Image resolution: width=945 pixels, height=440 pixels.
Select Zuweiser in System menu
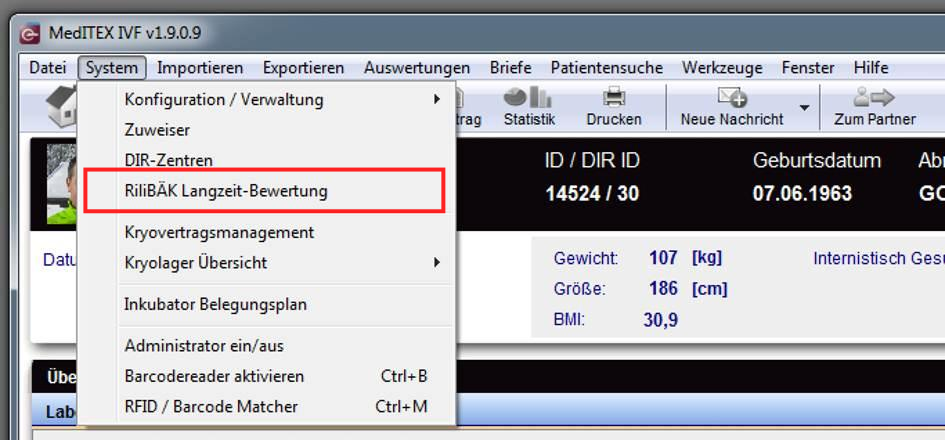(267, 130)
